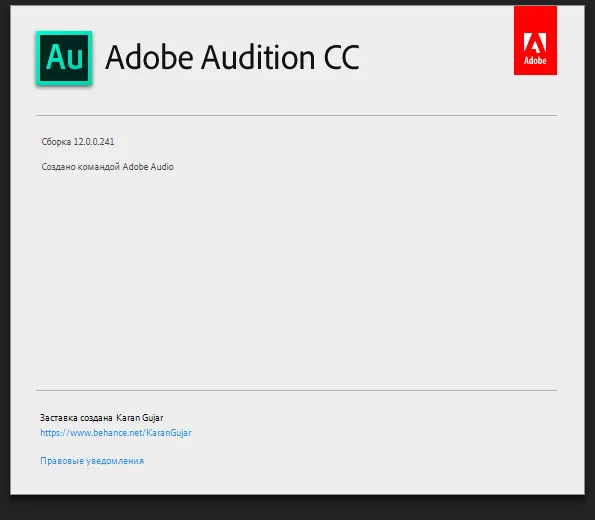Click the red Adobe logo badge
595x520 pixels.
(x=535, y=40)
